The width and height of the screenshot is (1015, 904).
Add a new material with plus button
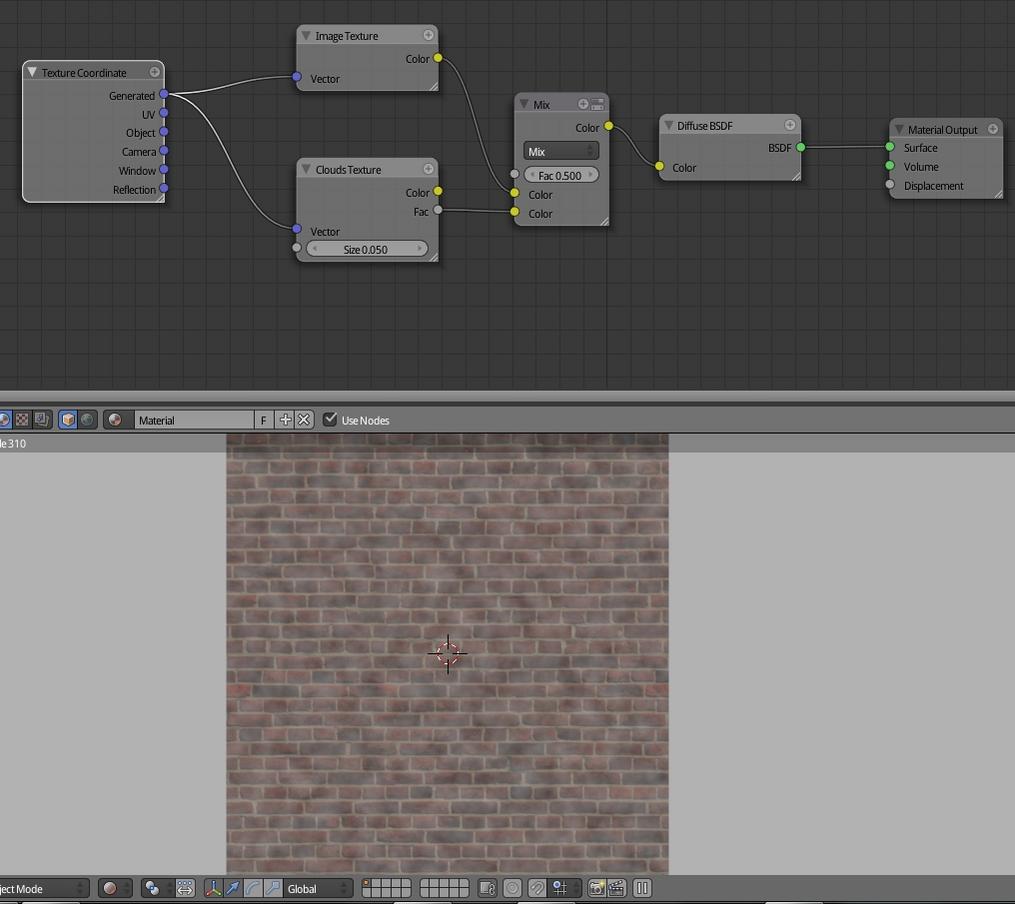pyautogui.click(x=285, y=420)
